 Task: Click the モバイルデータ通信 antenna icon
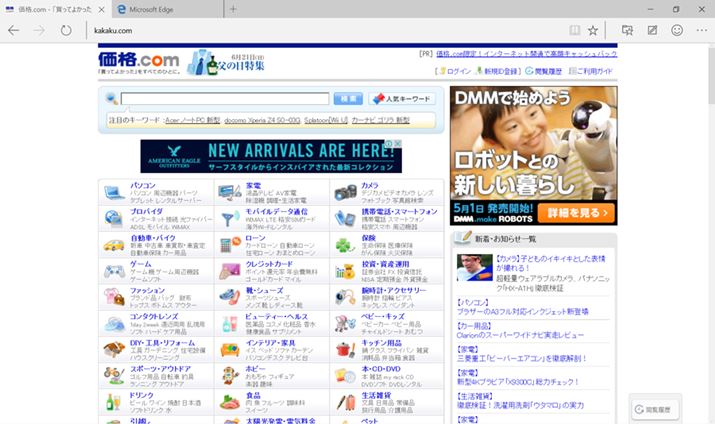229,219
